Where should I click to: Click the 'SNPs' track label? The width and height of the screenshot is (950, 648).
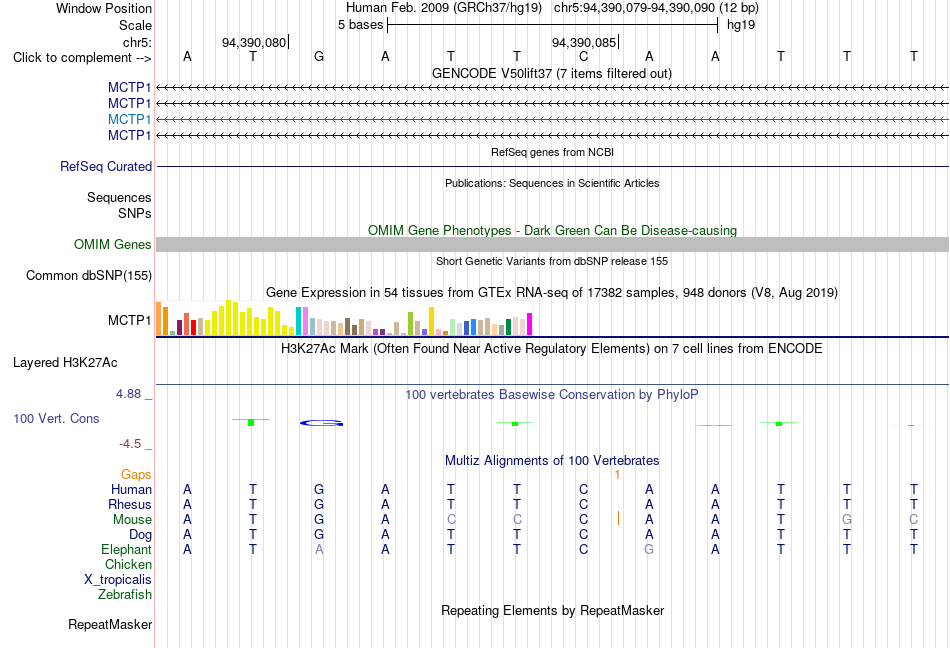[135, 214]
